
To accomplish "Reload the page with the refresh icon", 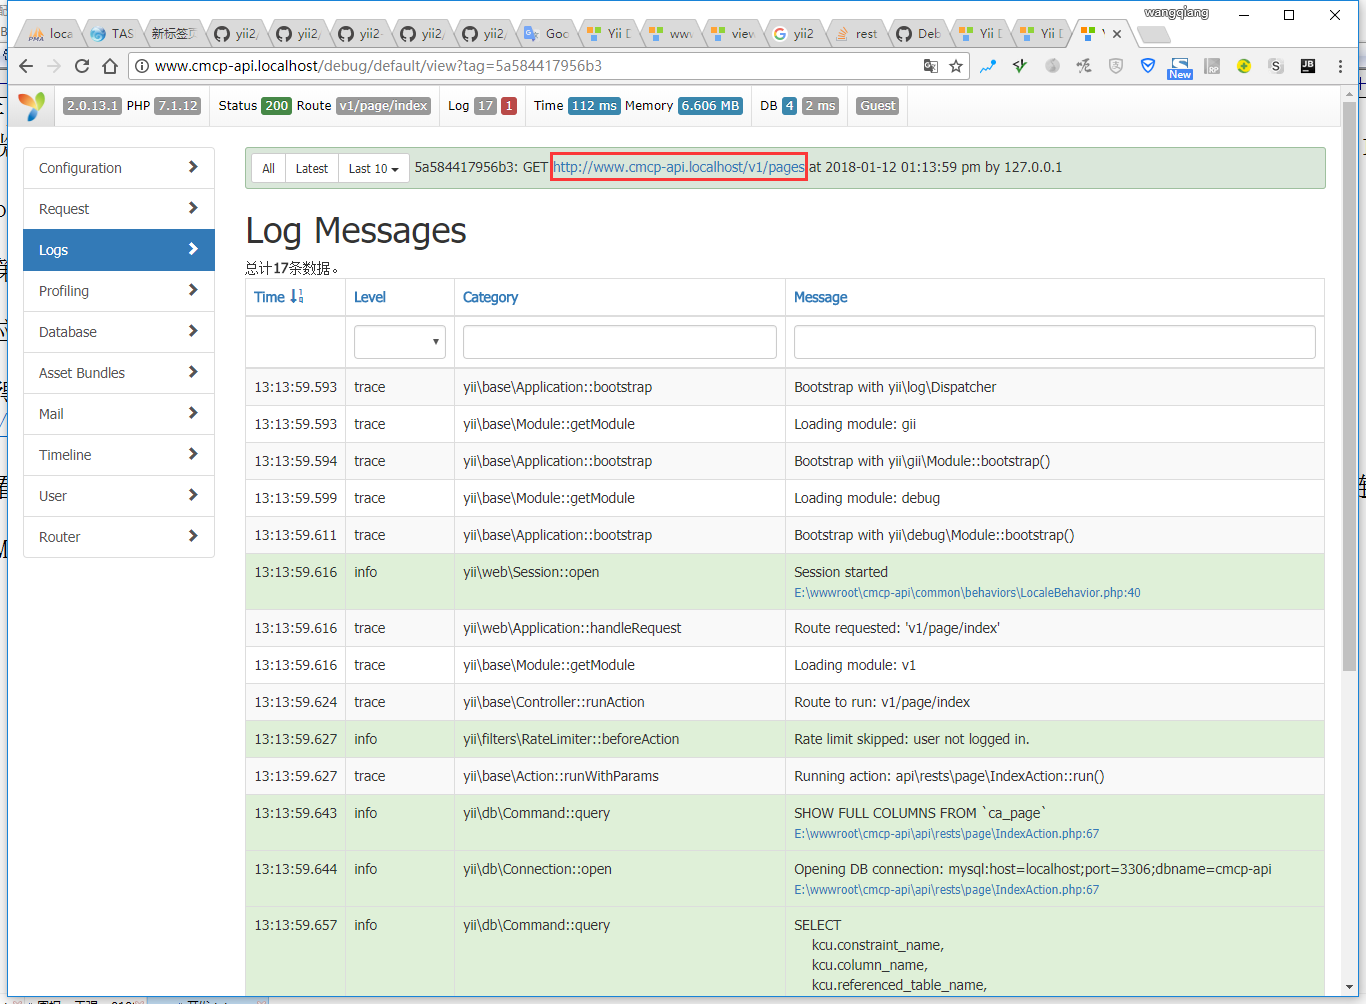I will click(x=82, y=66).
